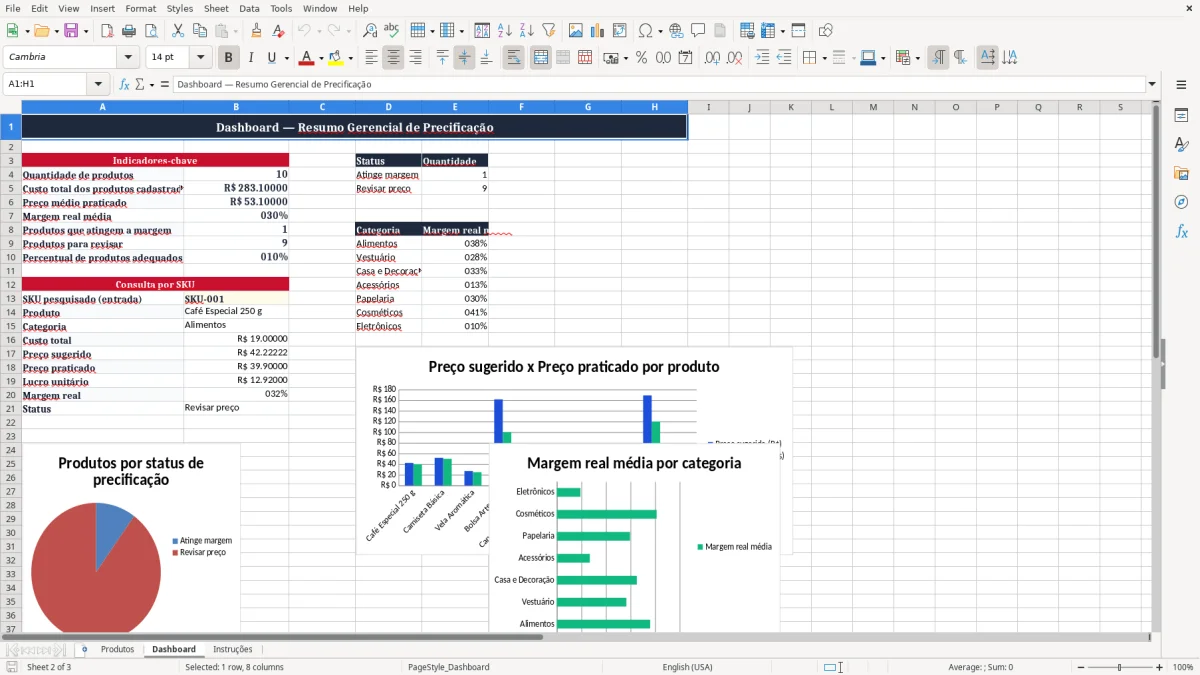Image resolution: width=1200 pixels, height=675 pixels.
Task: Open the Styles menu
Action: click(180, 8)
